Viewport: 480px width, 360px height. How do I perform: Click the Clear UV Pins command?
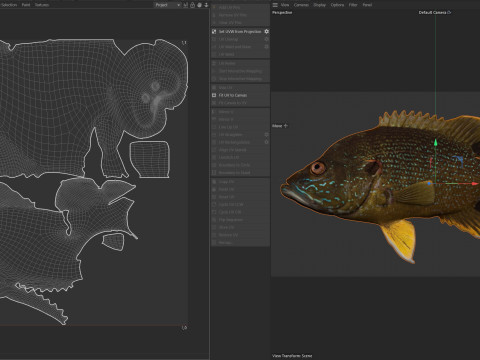point(227,23)
